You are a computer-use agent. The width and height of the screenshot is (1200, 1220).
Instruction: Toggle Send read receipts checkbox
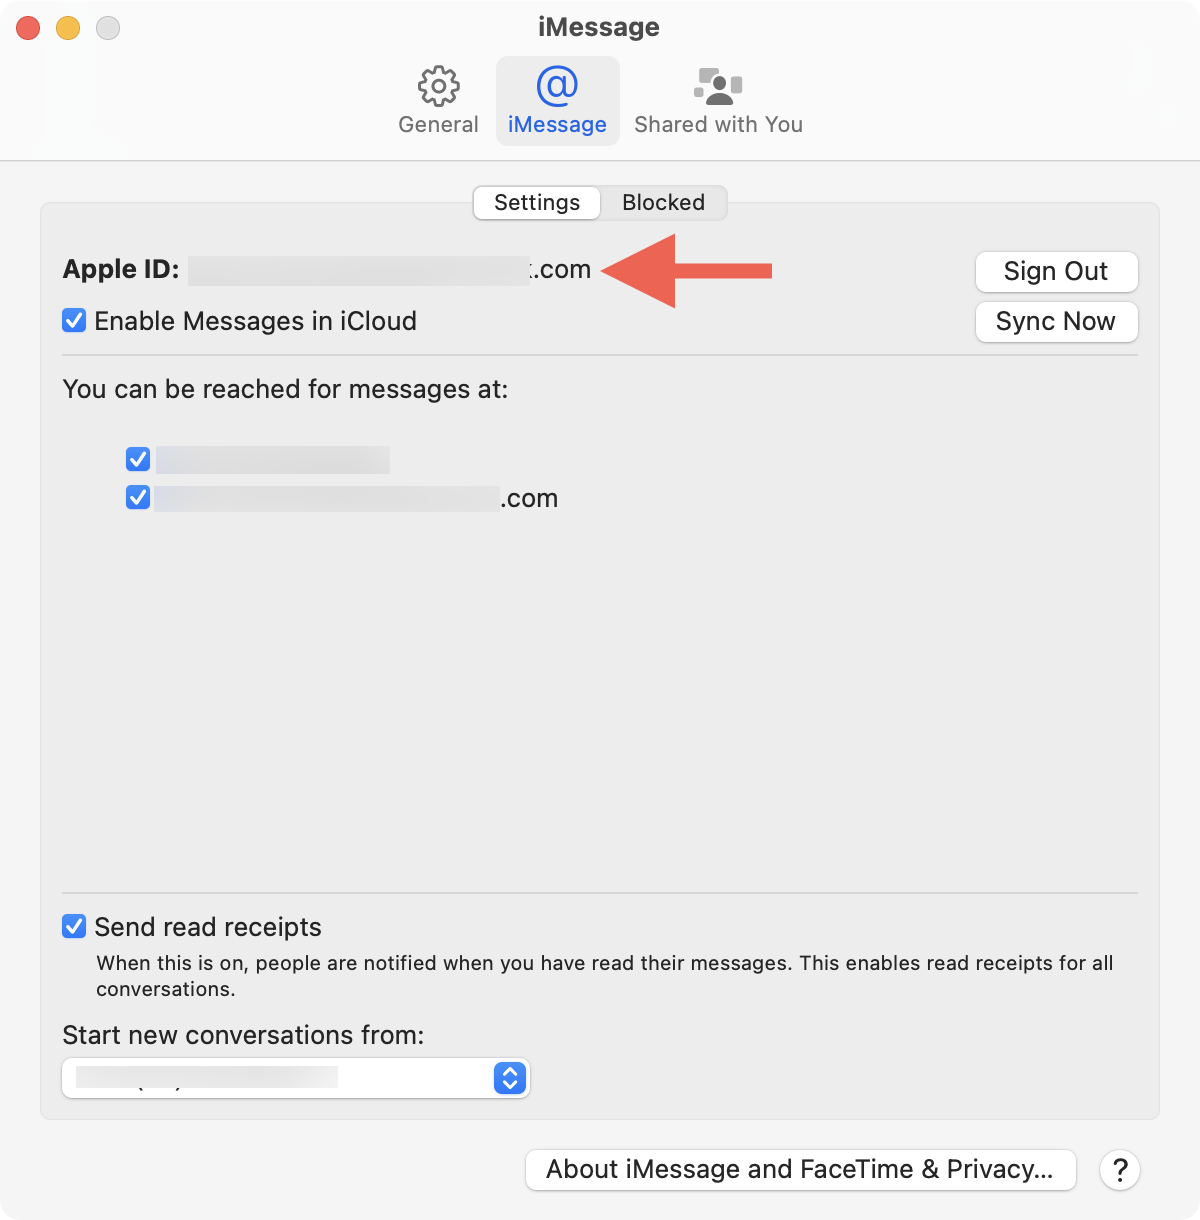coord(74,926)
